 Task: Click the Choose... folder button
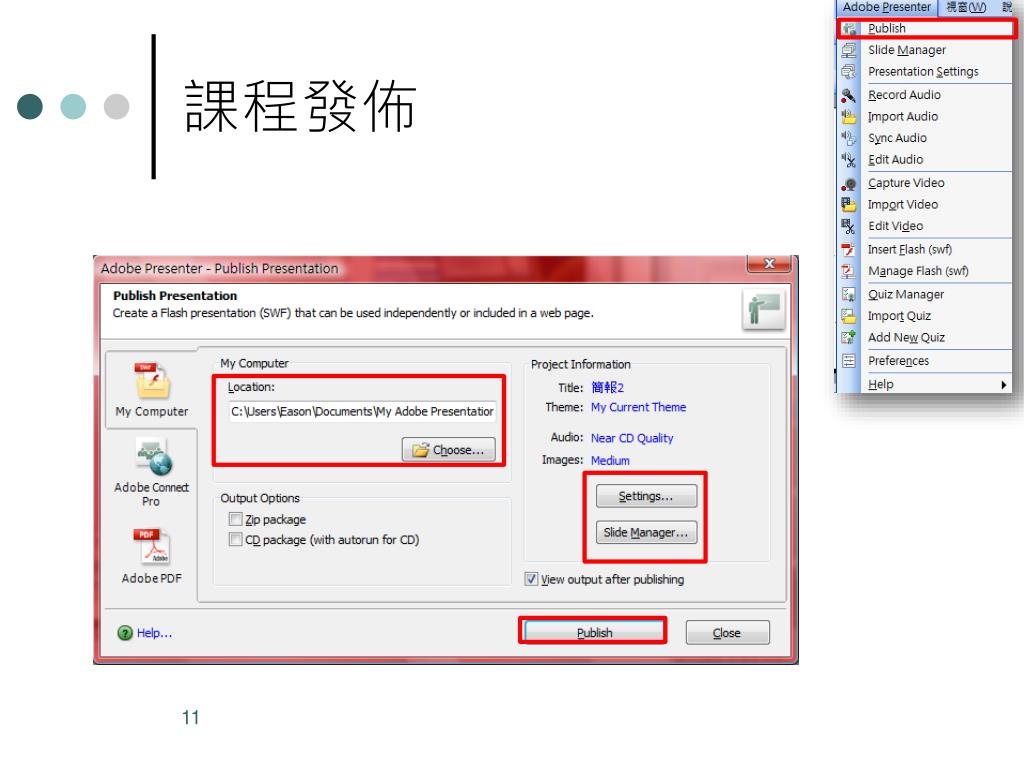pyautogui.click(x=449, y=450)
